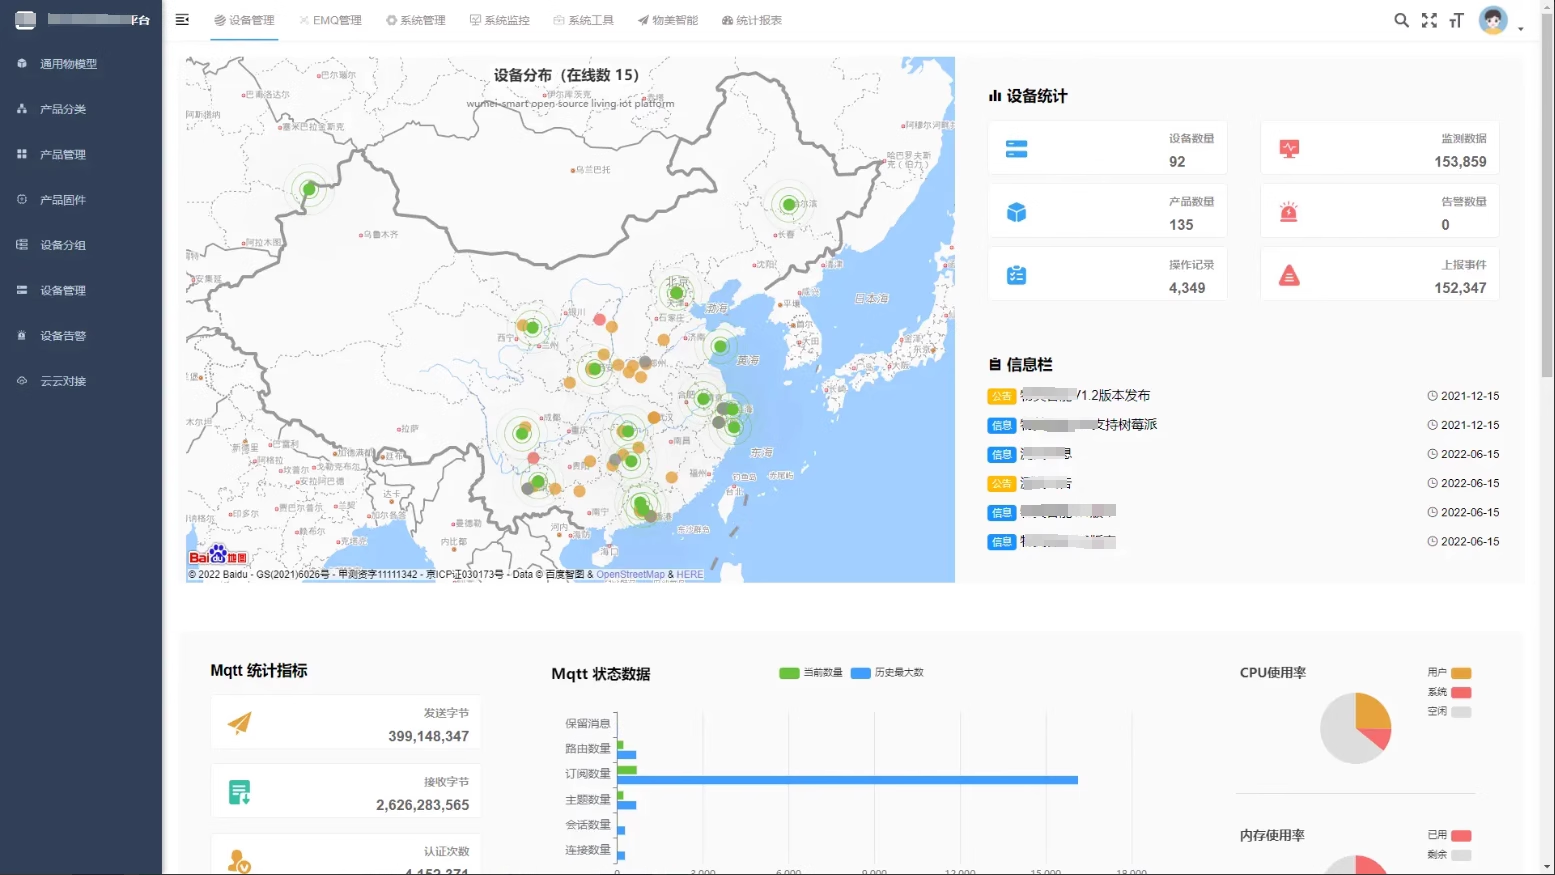1555x875 pixels.
Task: Click the 发送字节 paper plane icon
Action: tap(239, 723)
